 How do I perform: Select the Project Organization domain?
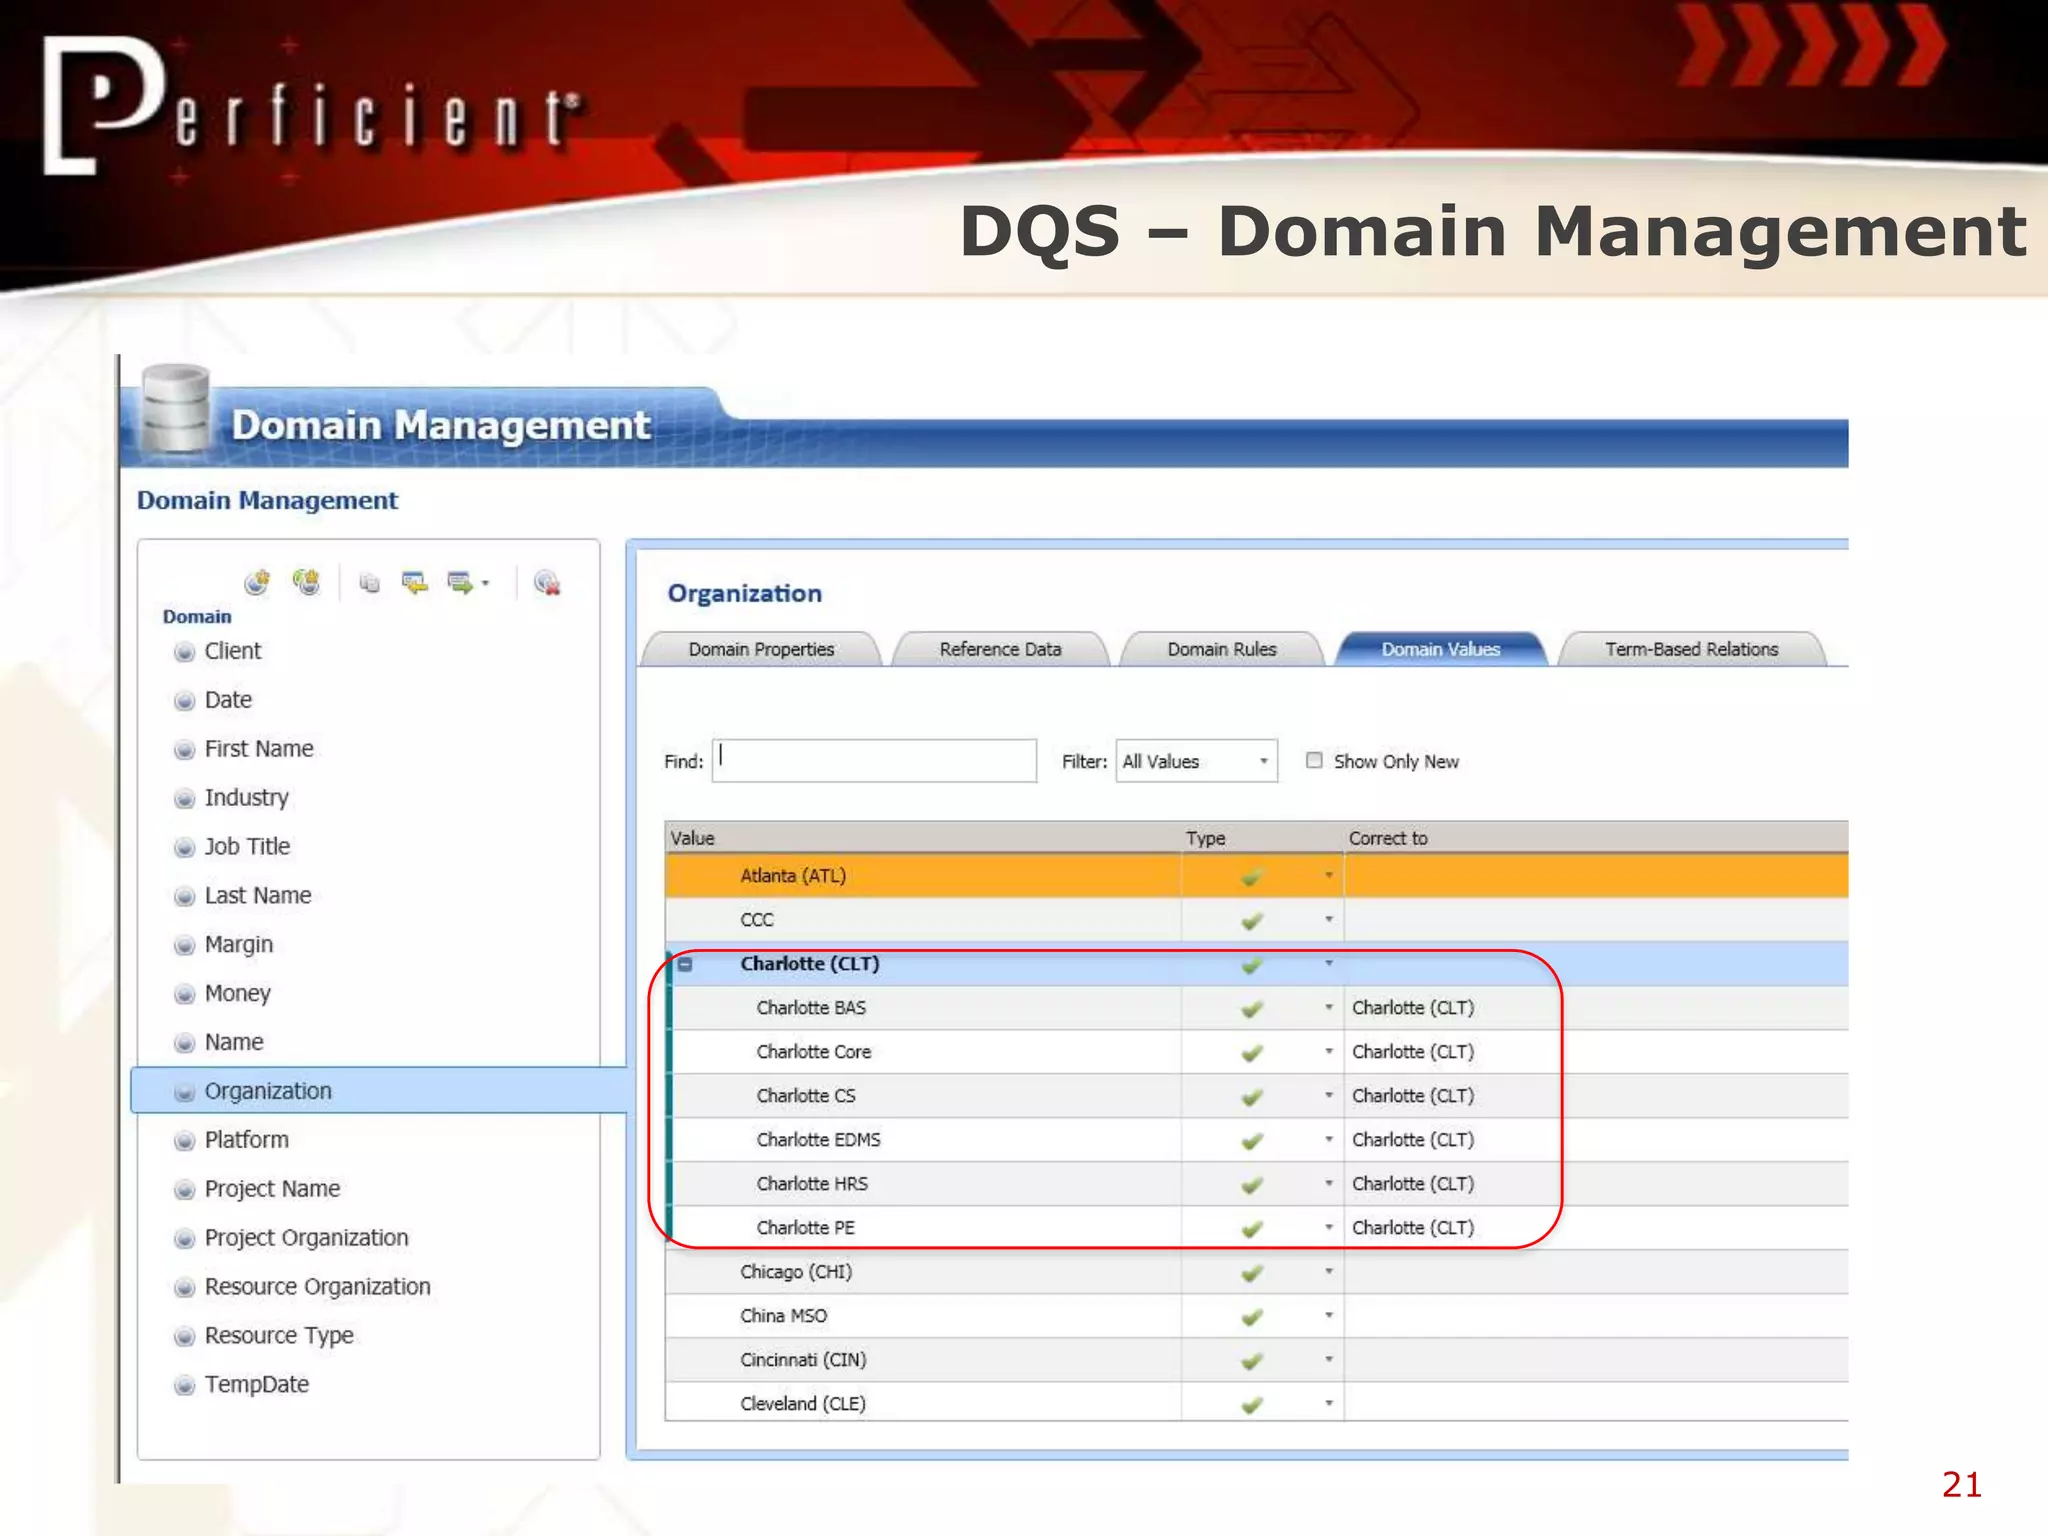306,1238
